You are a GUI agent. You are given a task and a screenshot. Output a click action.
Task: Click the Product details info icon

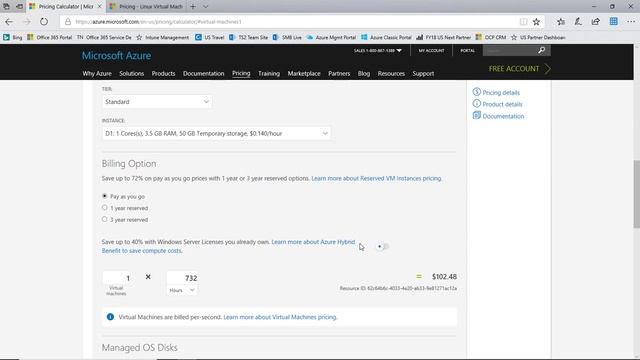476,104
